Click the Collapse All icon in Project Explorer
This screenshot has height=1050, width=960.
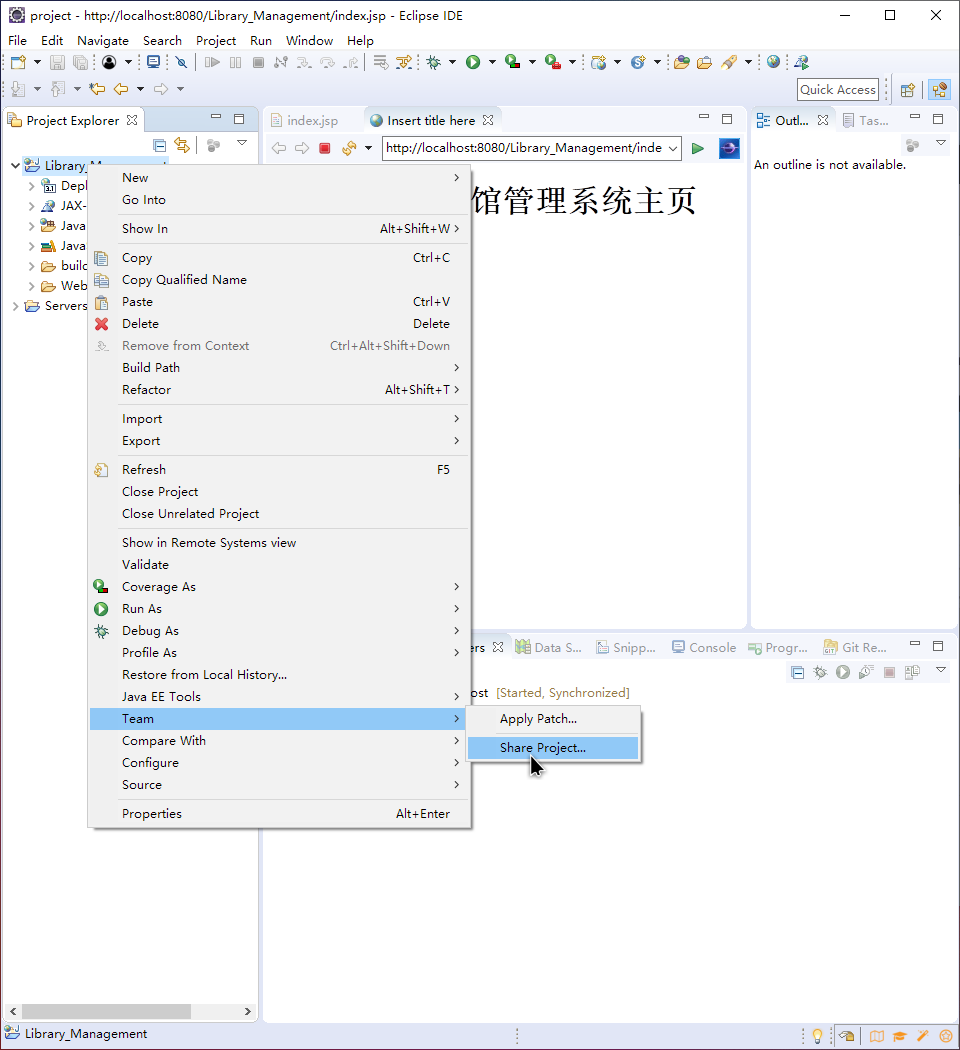(159, 145)
